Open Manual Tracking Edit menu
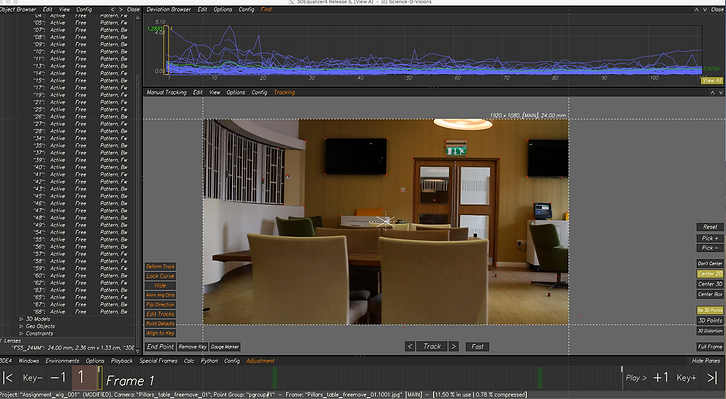Screen dimensions: 726x399 [198, 92]
